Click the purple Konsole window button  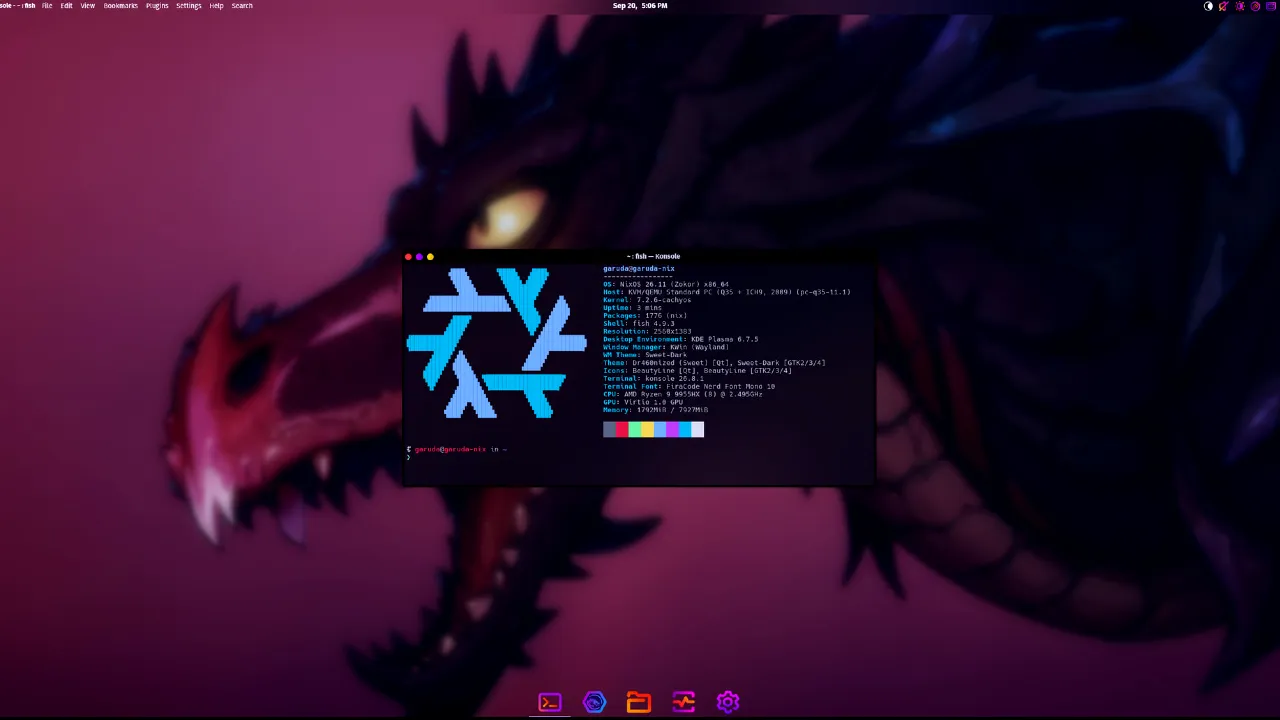point(419,257)
